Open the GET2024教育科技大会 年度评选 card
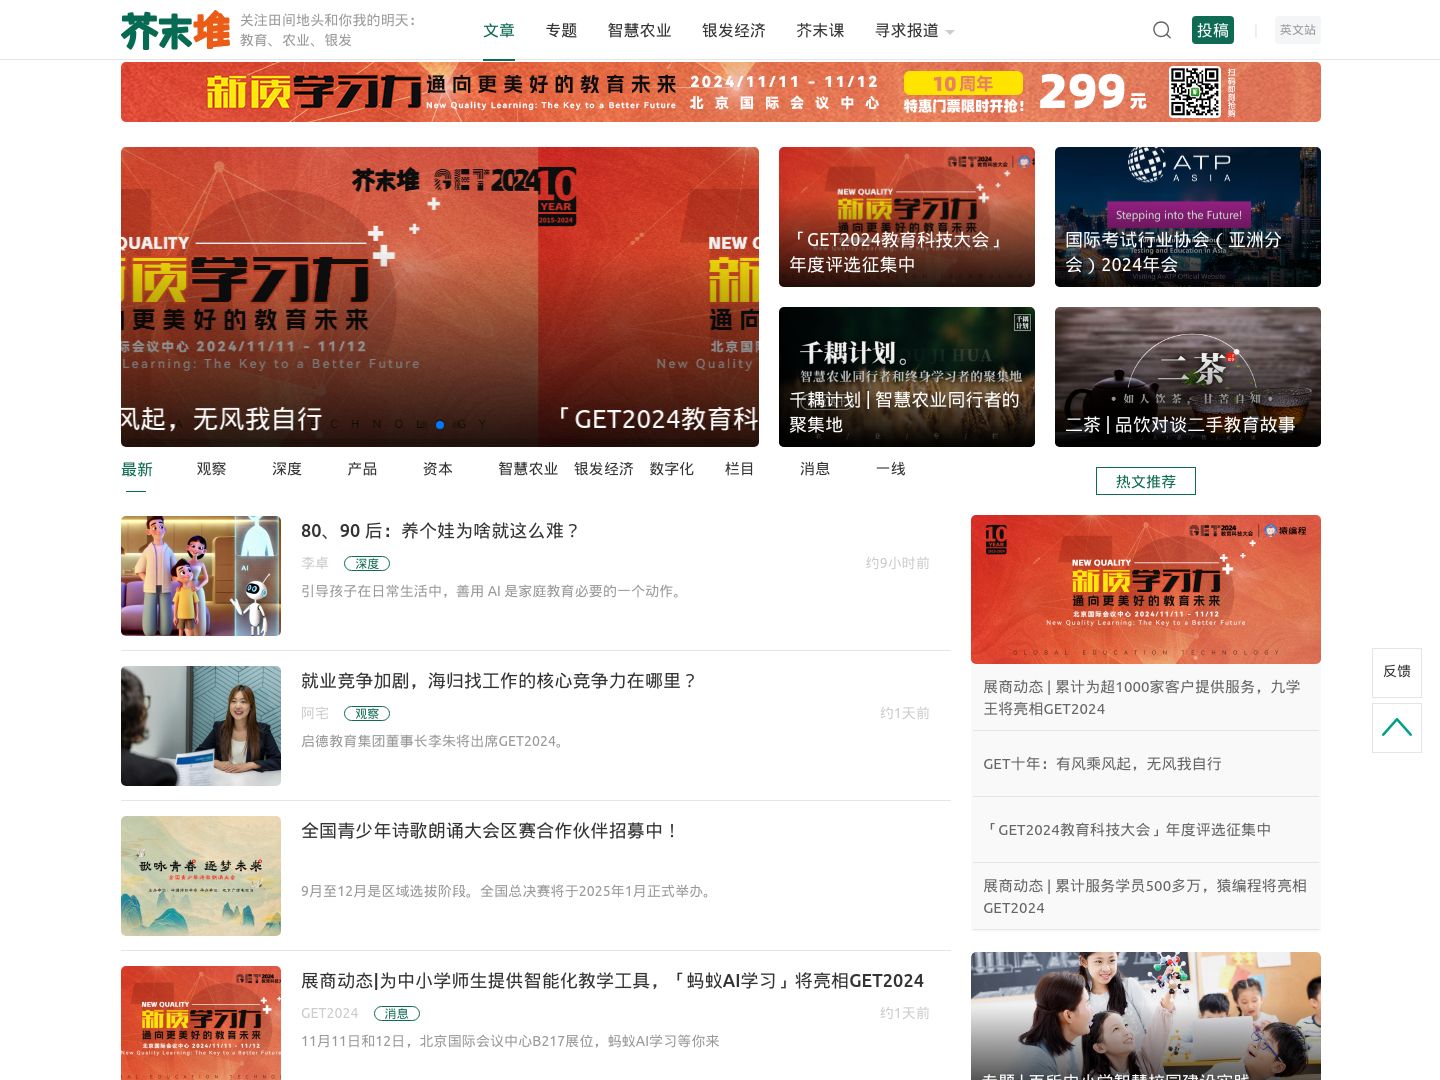Image resolution: width=1440 pixels, height=1080 pixels. (907, 217)
